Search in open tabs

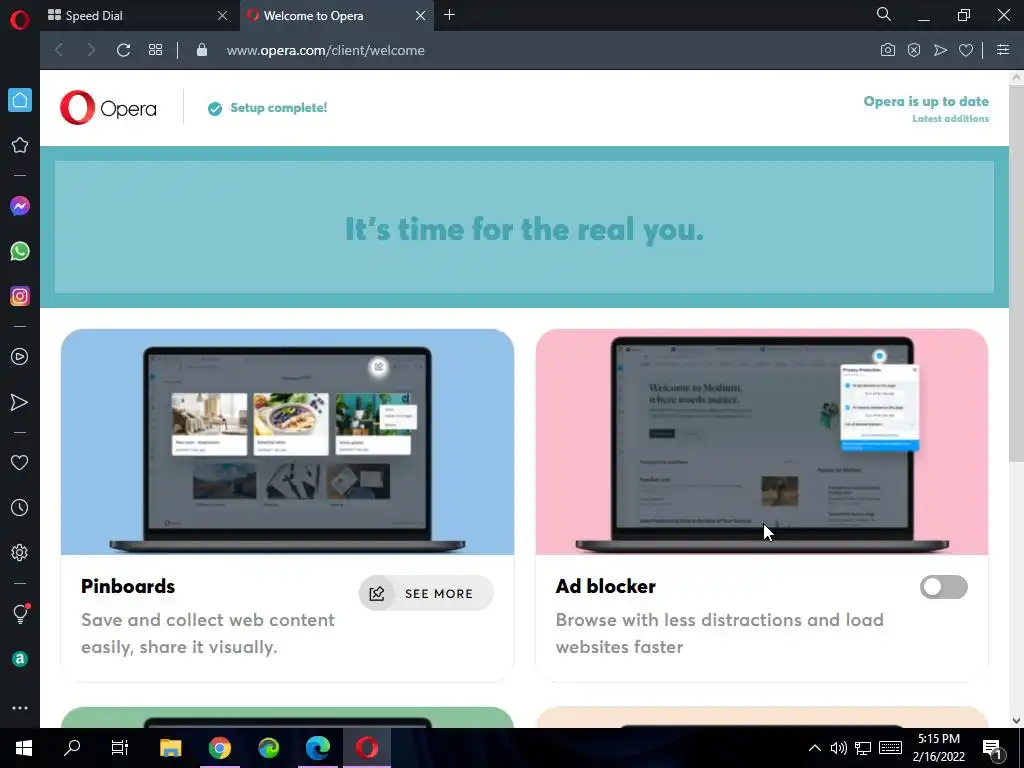pos(884,14)
